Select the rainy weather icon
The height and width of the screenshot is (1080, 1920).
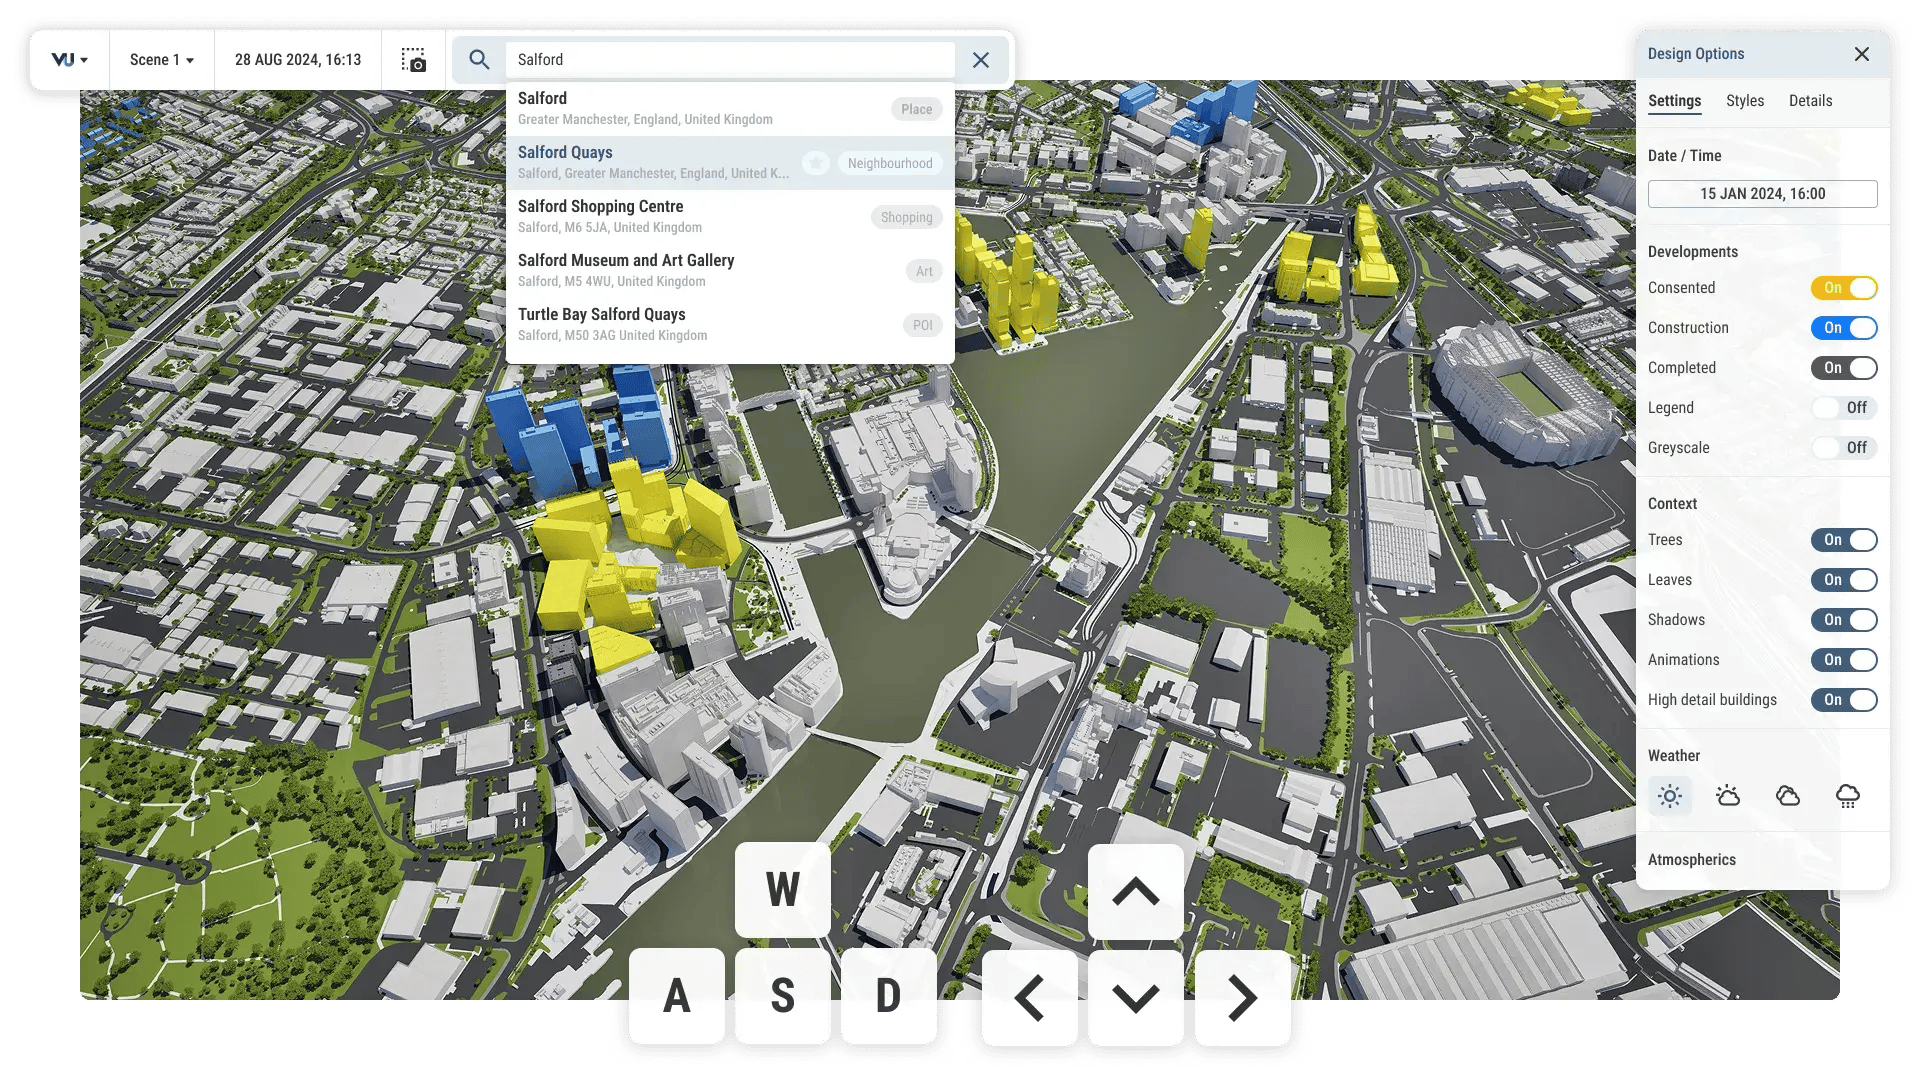pyautogui.click(x=1848, y=796)
